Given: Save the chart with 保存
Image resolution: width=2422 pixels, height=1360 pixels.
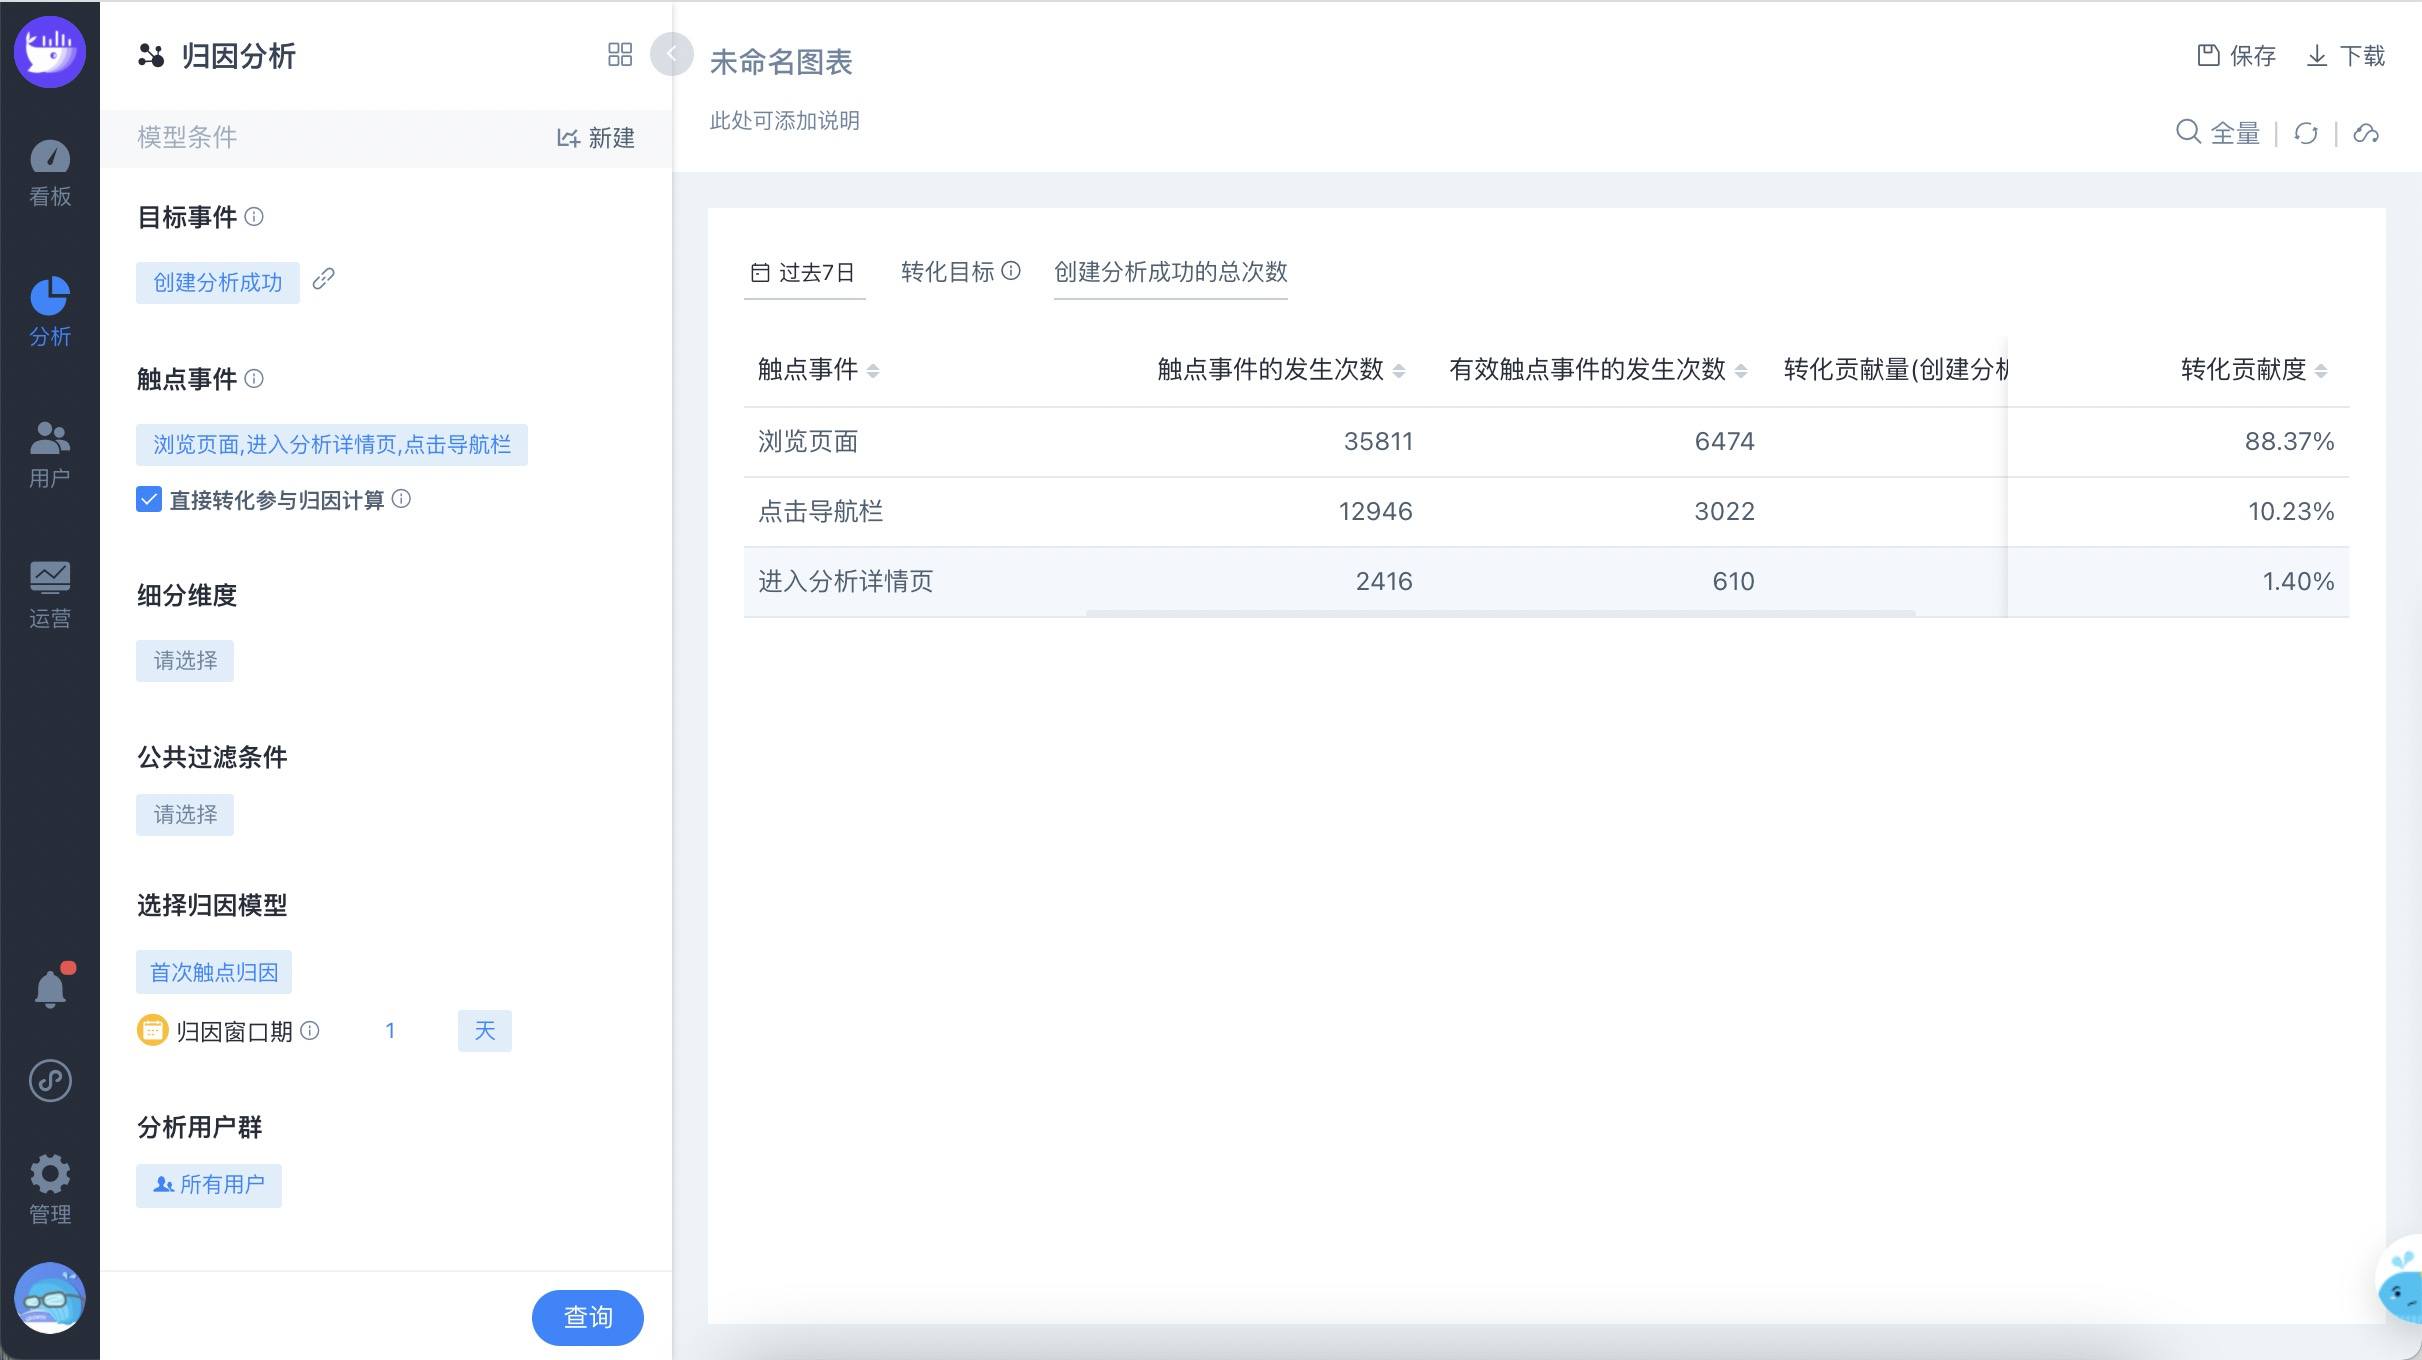Looking at the screenshot, I should 2236,56.
